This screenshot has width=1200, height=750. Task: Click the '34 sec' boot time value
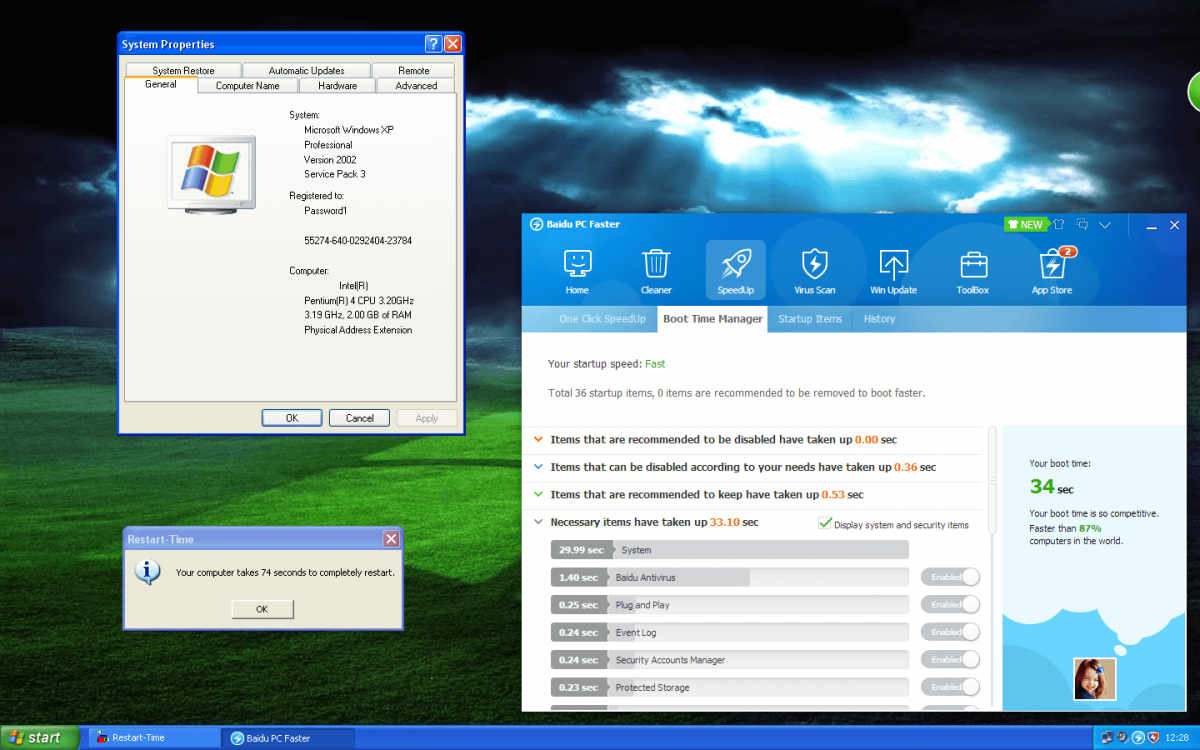tap(1052, 487)
